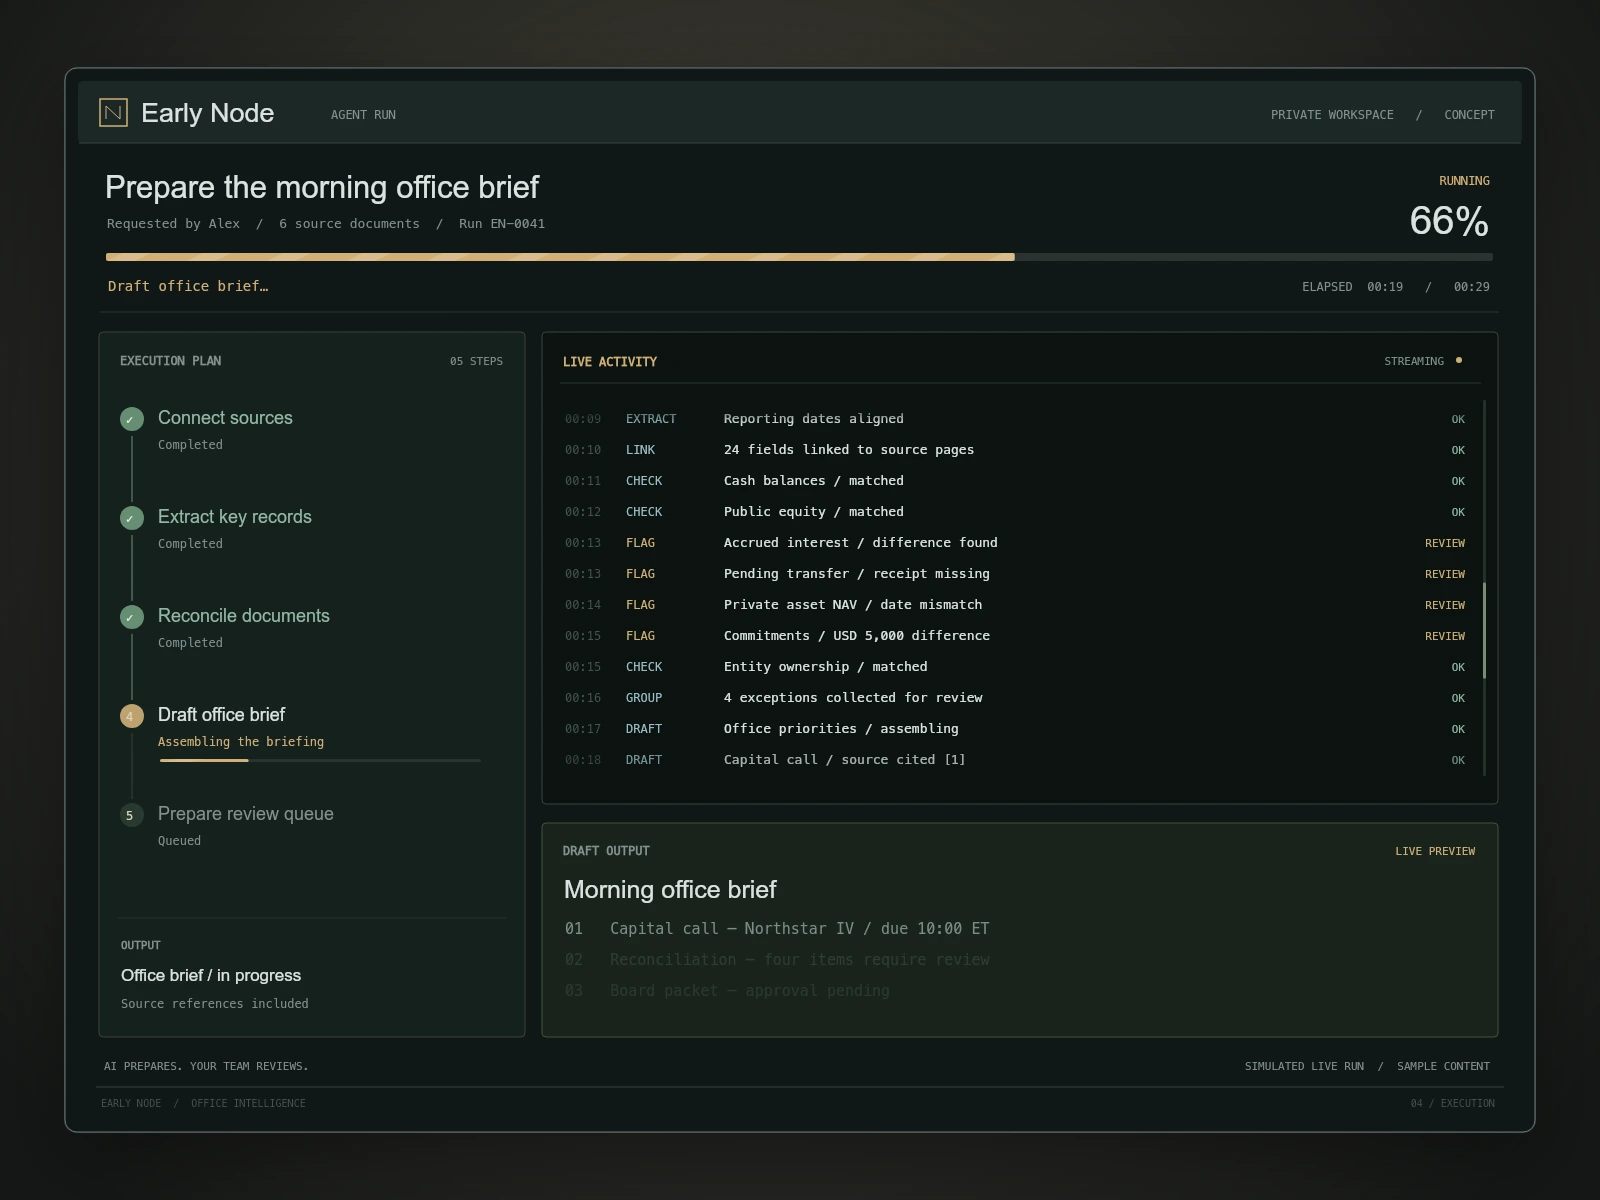
Task: Select Office priorities / assembling row
Action: [x=1015, y=729]
